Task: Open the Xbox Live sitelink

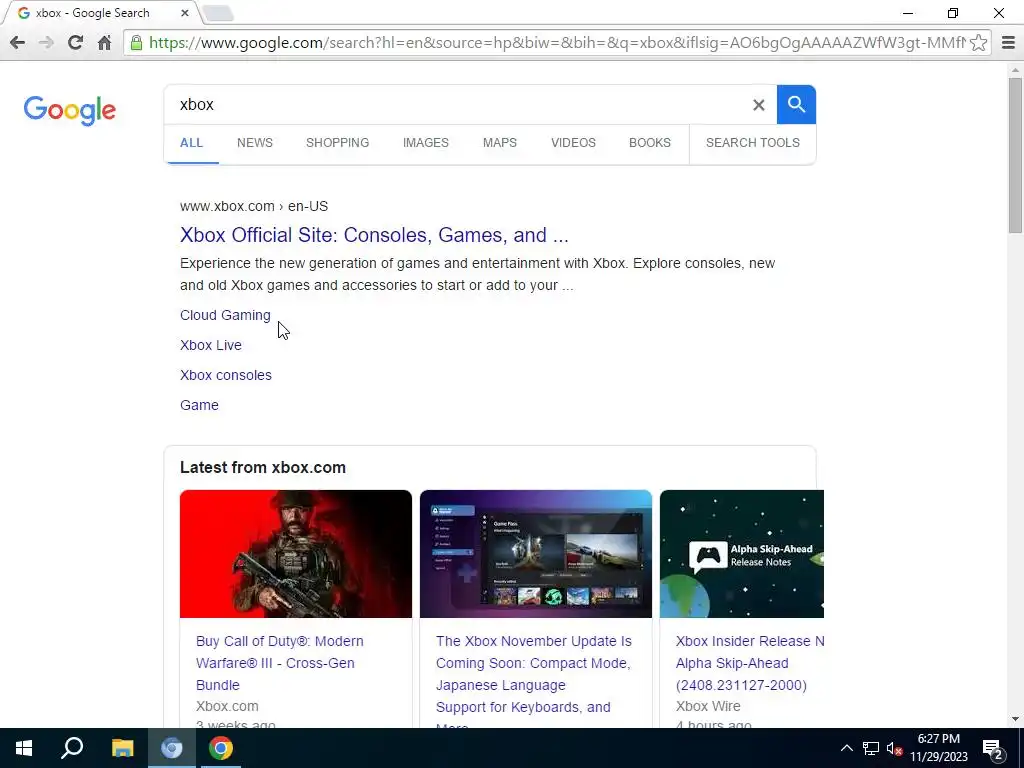Action: coord(211,345)
